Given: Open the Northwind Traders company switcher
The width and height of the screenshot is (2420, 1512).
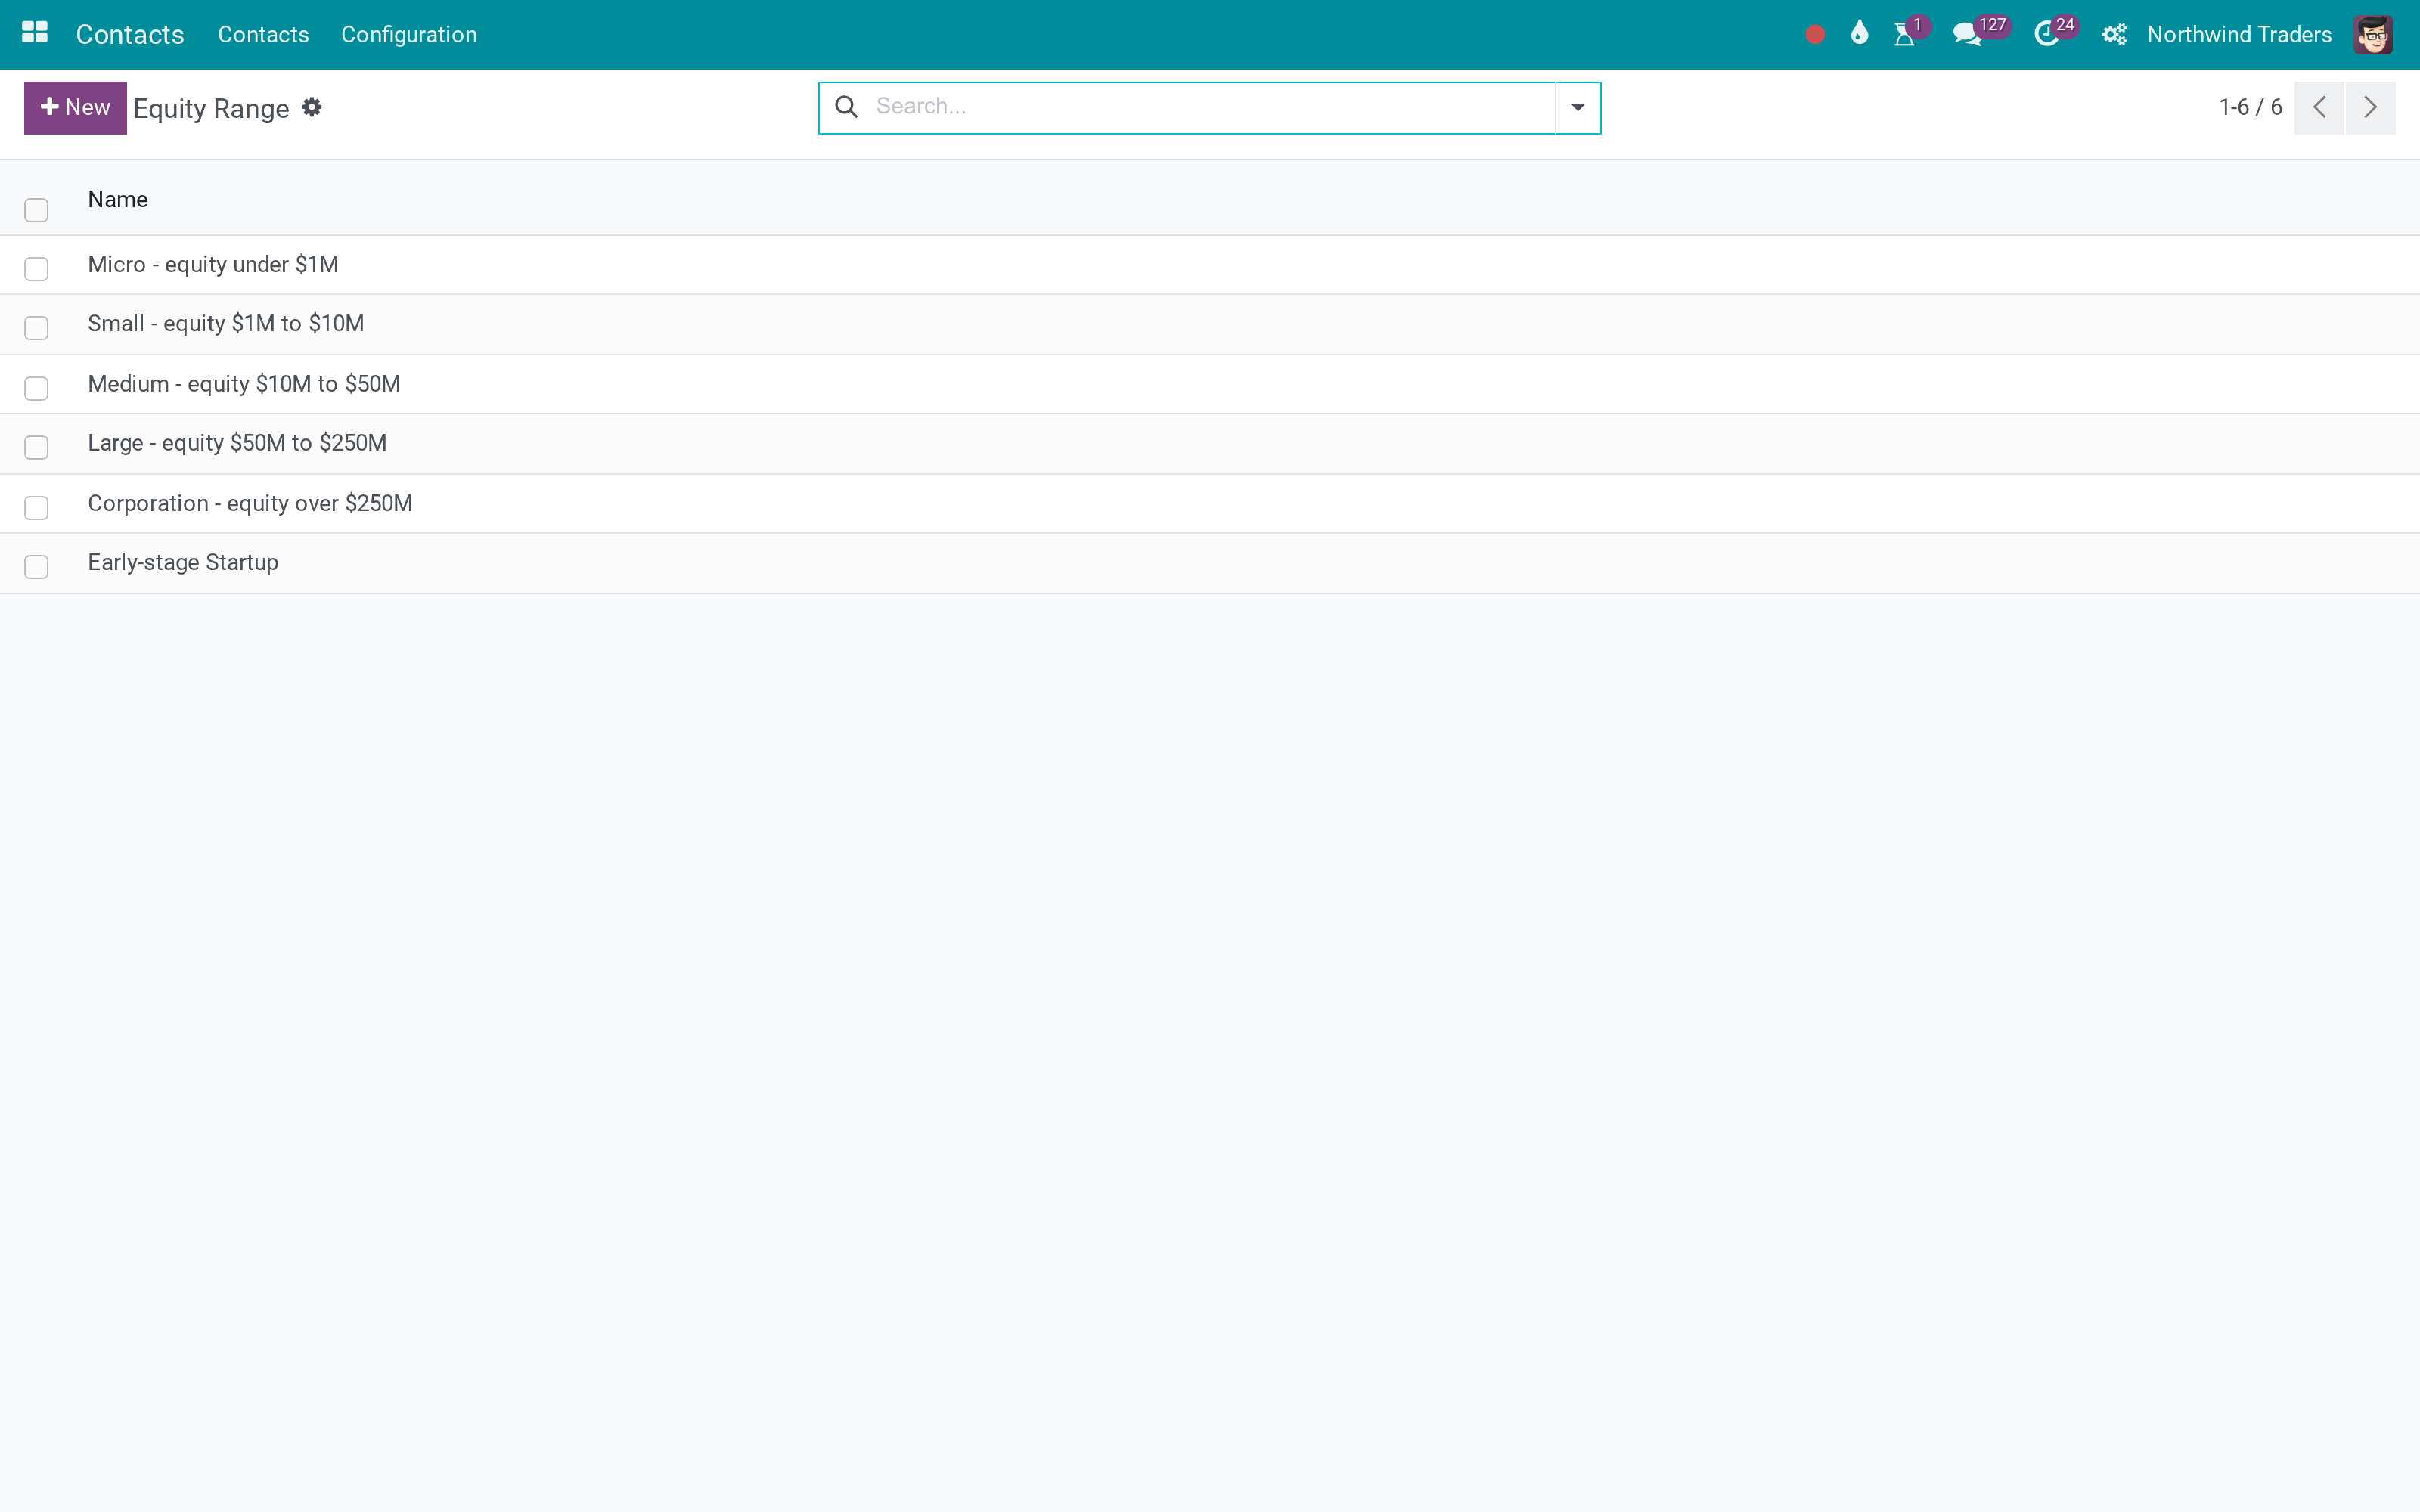Looking at the screenshot, I should point(2239,35).
